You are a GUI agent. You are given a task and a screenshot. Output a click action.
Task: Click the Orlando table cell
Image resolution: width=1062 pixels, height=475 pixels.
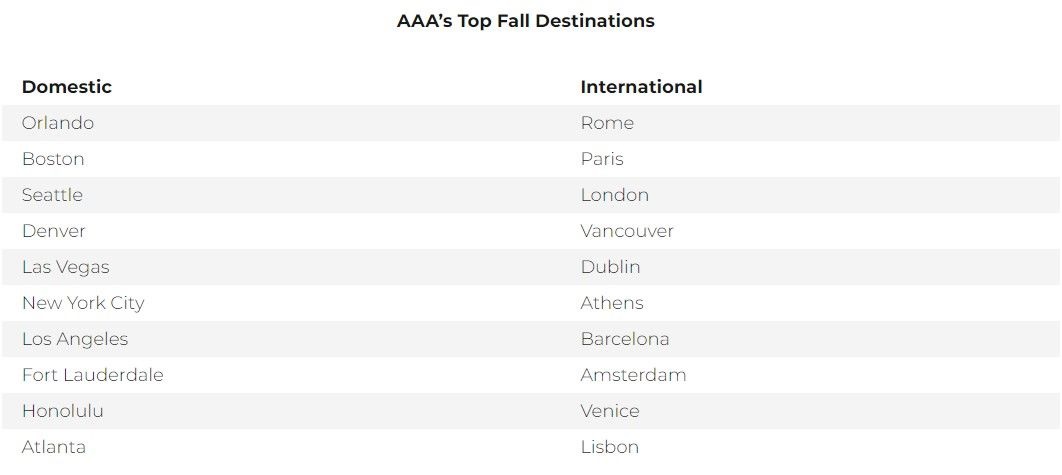(x=58, y=123)
